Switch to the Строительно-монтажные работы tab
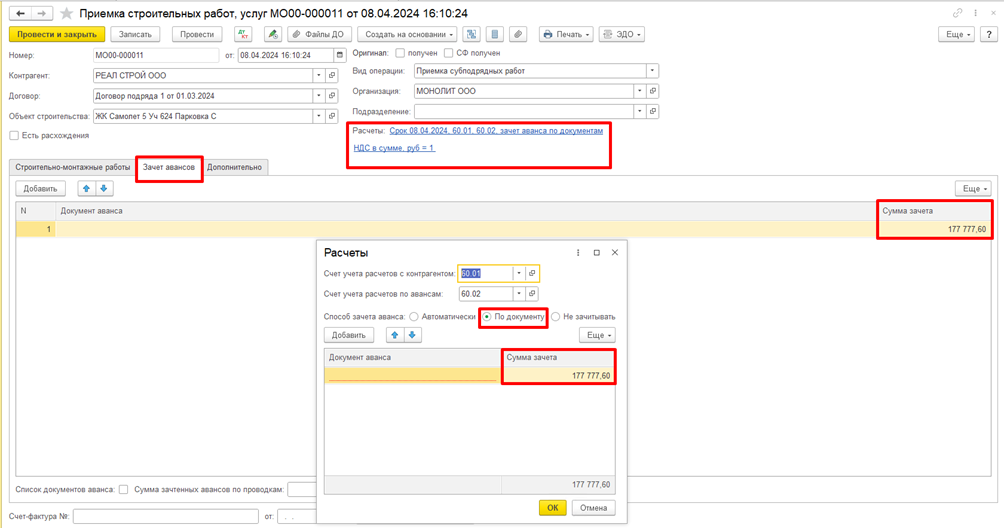1004x528 pixels. click(x=72, y=167)
